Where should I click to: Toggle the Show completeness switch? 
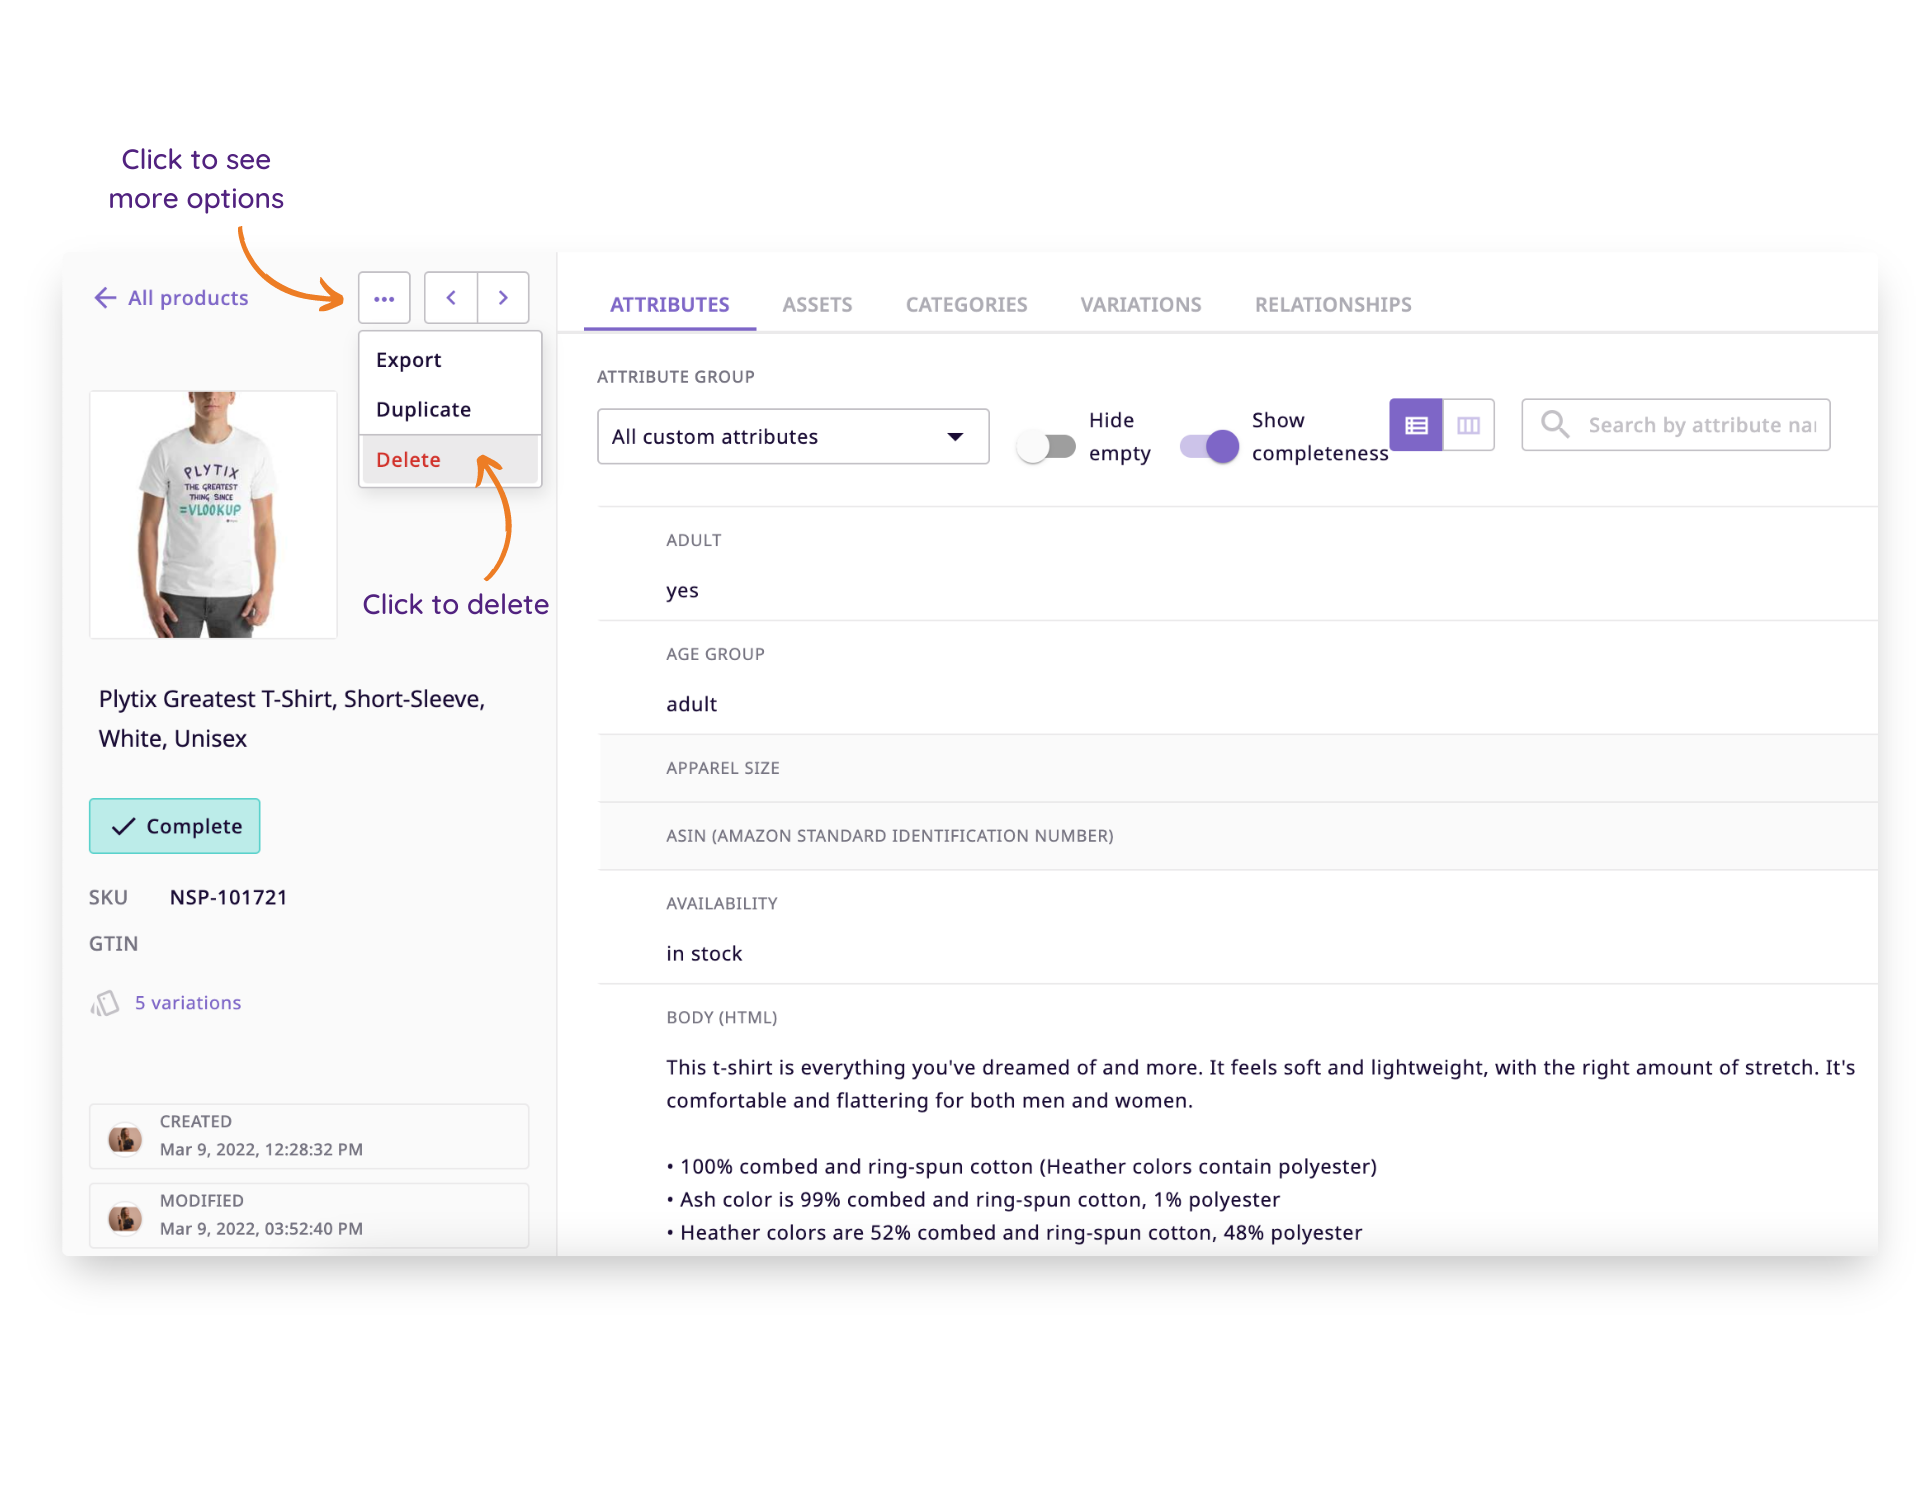pyautogui.click(x=1209, y=446)
